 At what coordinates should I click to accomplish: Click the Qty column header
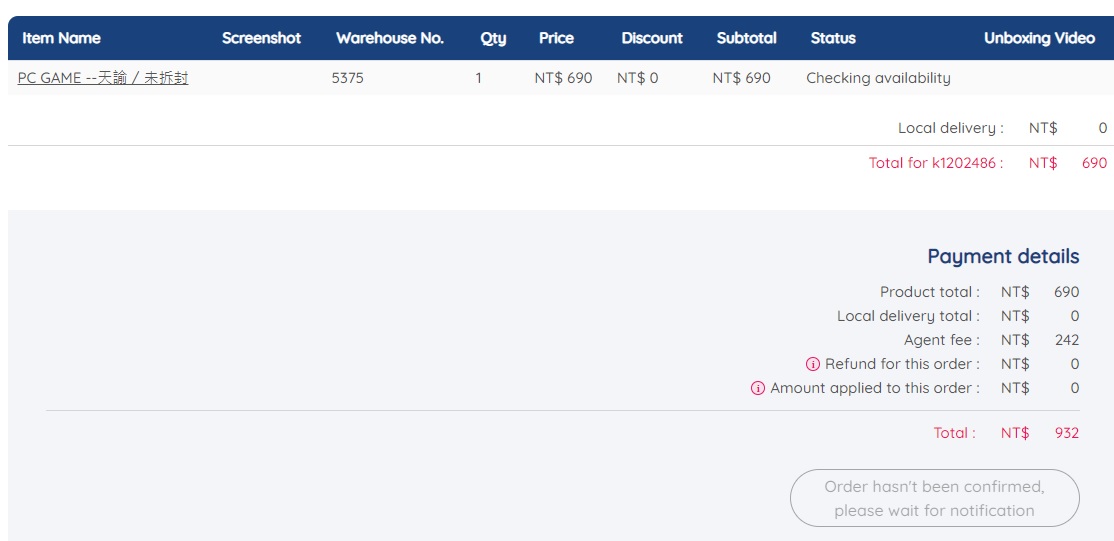coord(493,38)
